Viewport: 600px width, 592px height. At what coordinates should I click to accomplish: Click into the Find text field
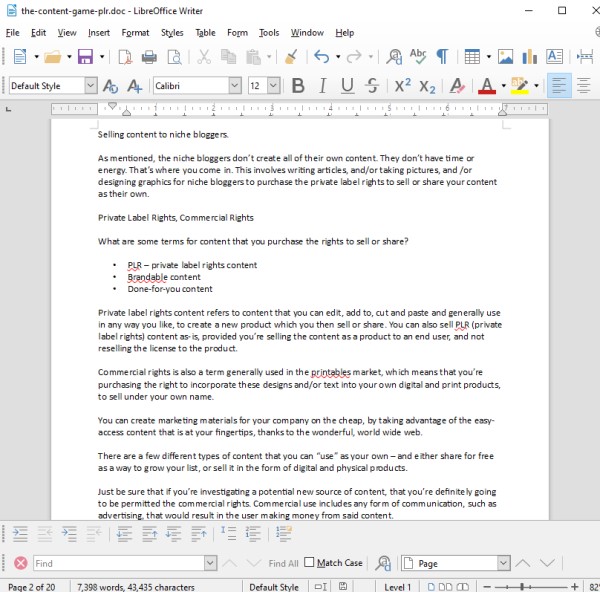click(x=119, y=563)
